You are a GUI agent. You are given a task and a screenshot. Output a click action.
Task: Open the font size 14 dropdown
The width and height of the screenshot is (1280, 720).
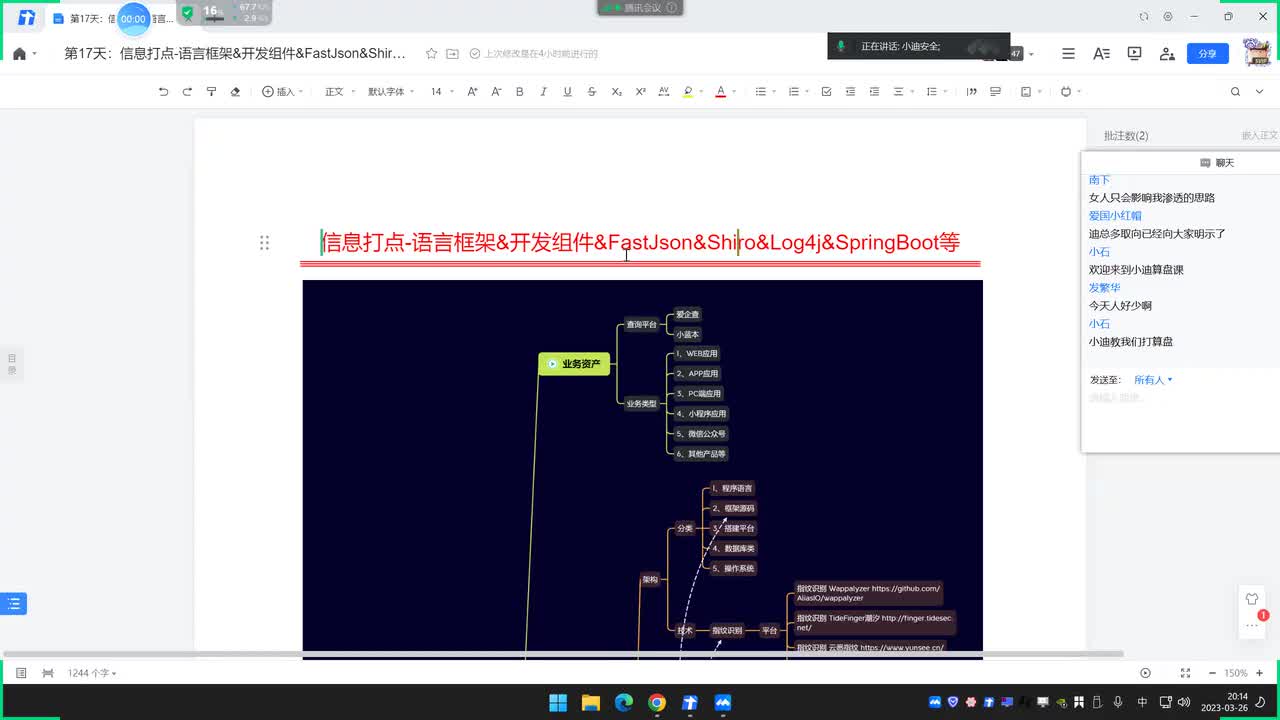tap(442, 91)
